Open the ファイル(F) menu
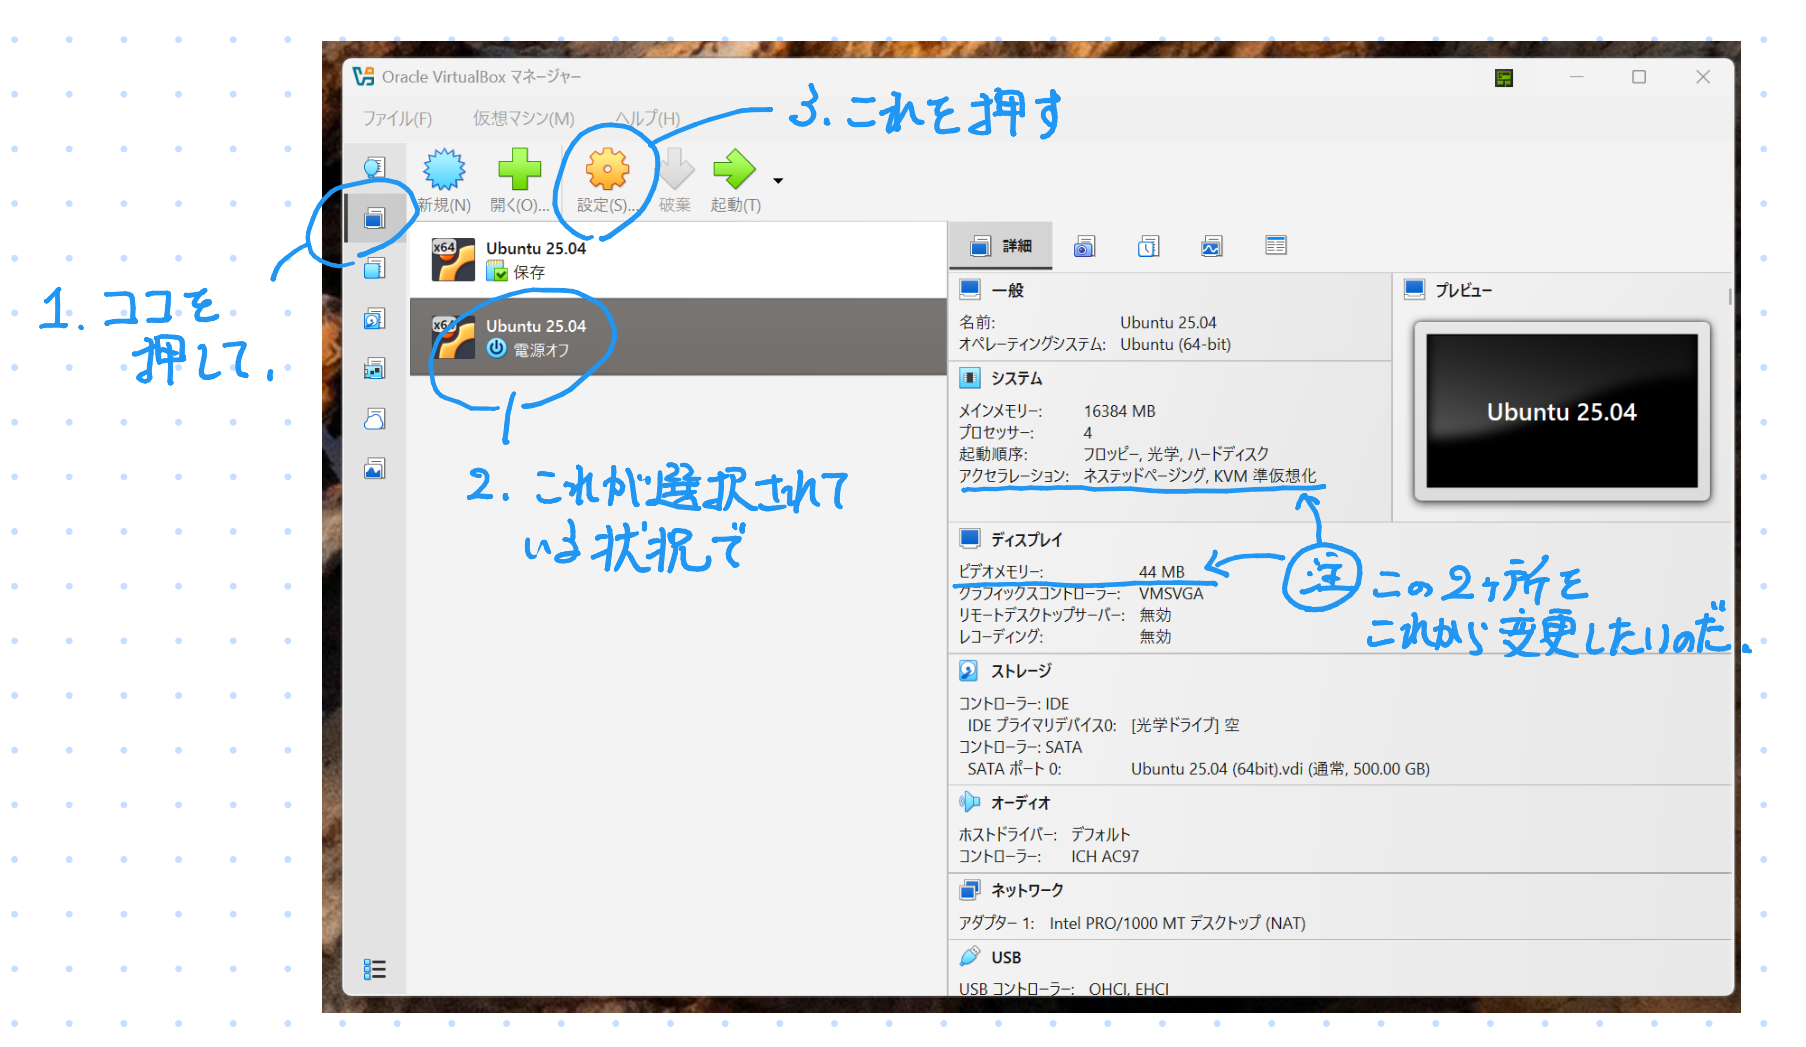This screenshot has height=1047, width=1806. coord(397,118)
